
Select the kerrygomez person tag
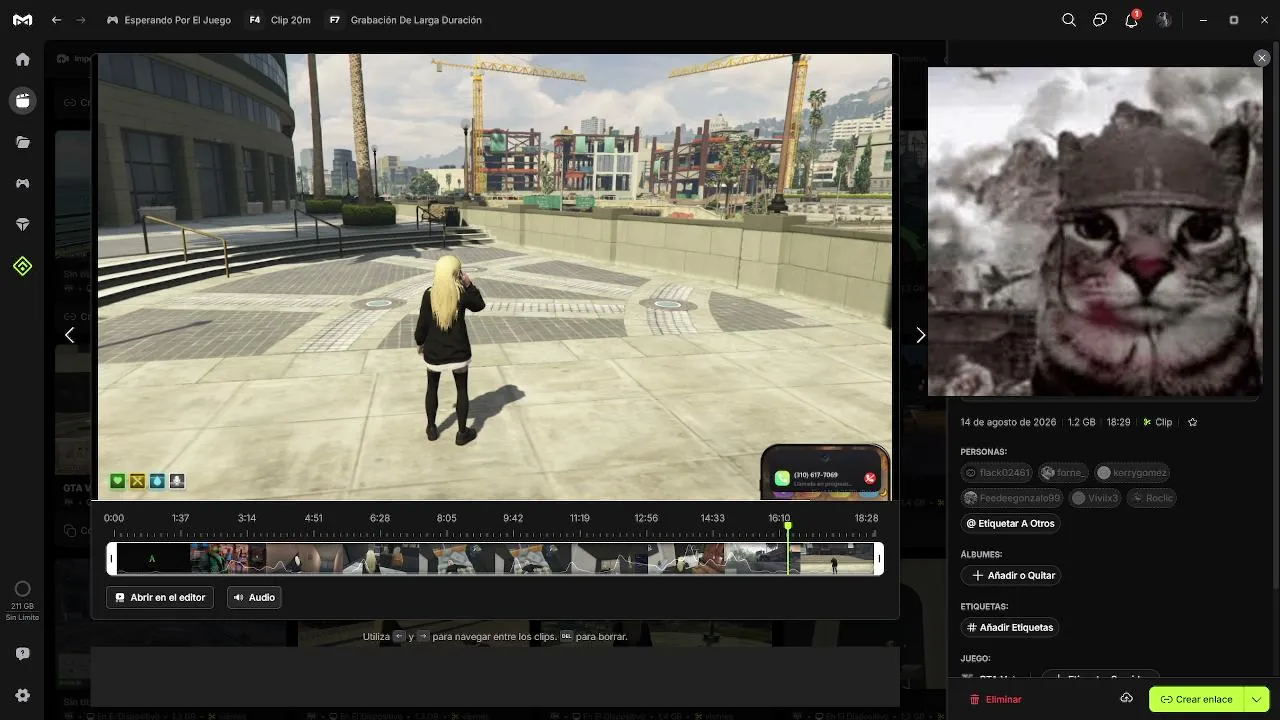tap(1132, 472)
